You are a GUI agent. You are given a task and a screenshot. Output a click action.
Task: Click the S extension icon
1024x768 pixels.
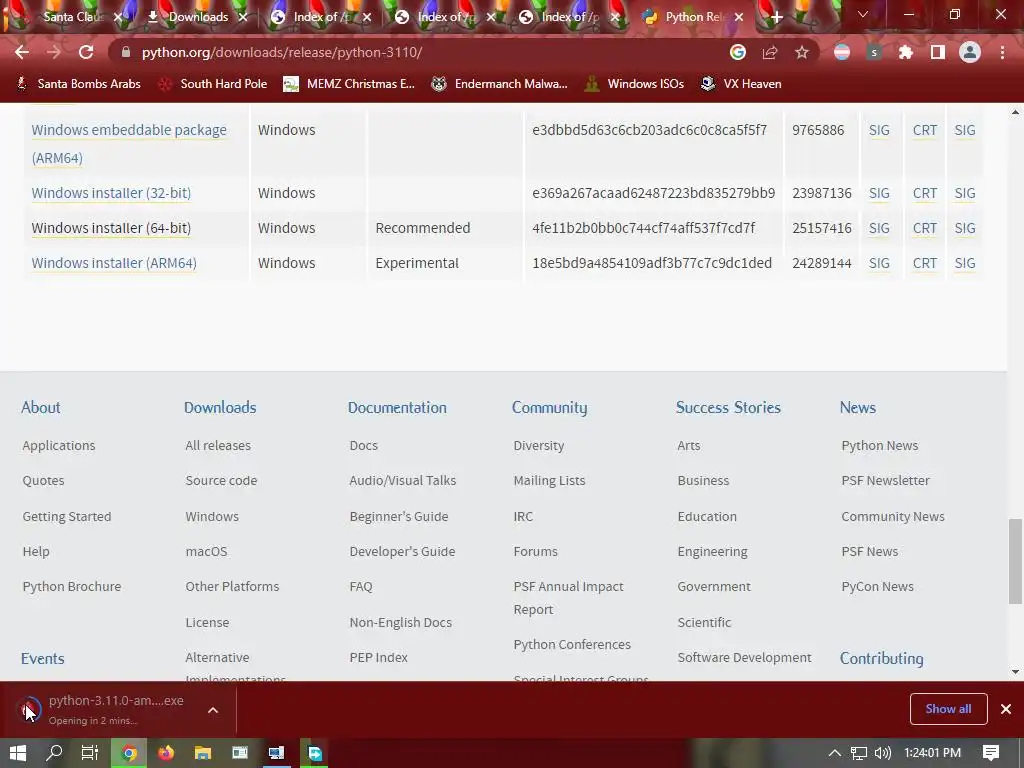point(874,52)
